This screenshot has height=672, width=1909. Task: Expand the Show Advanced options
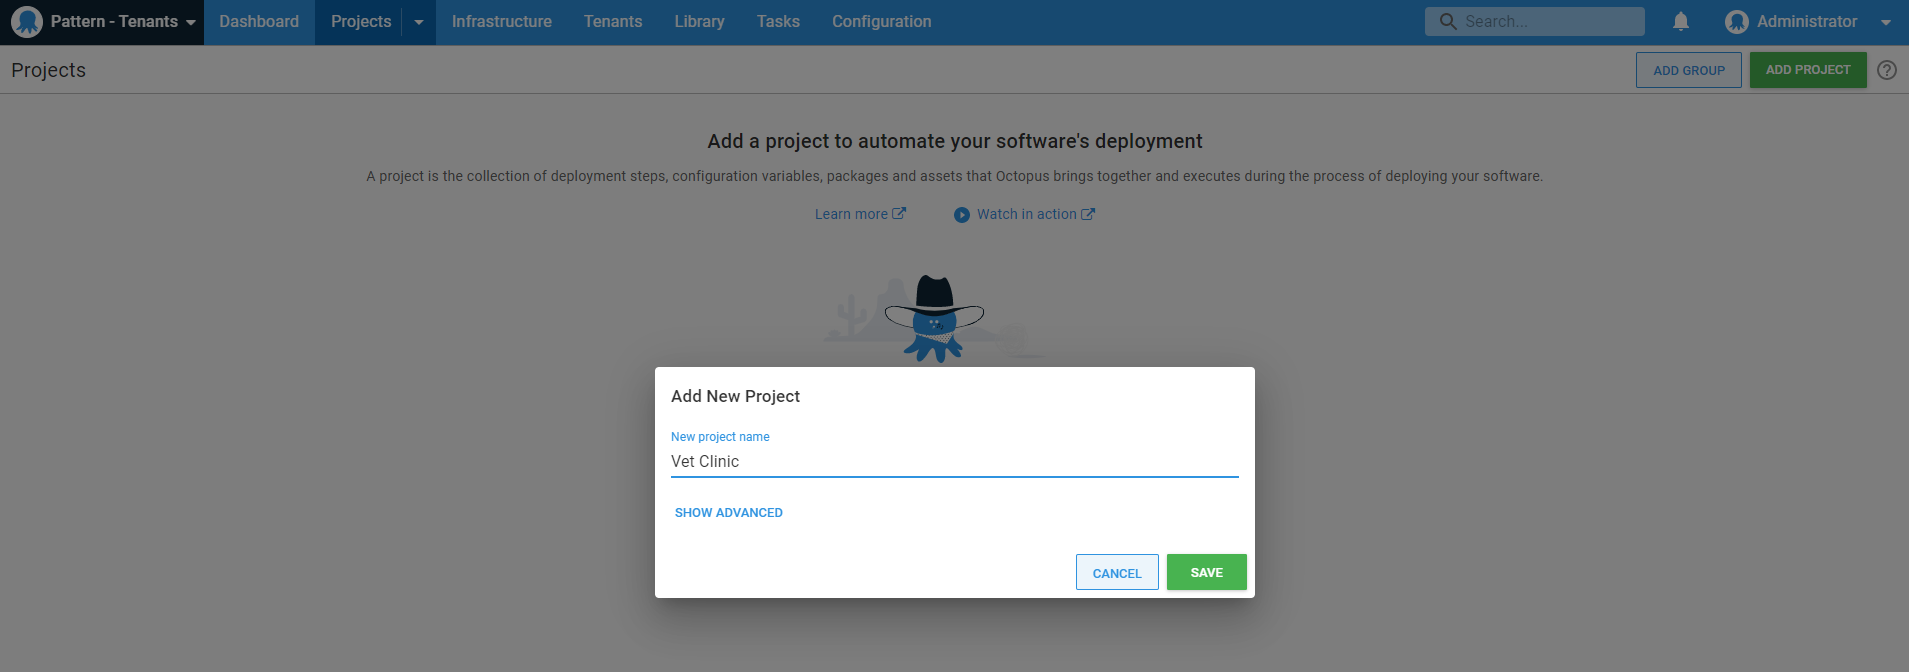tap(728, 513)
